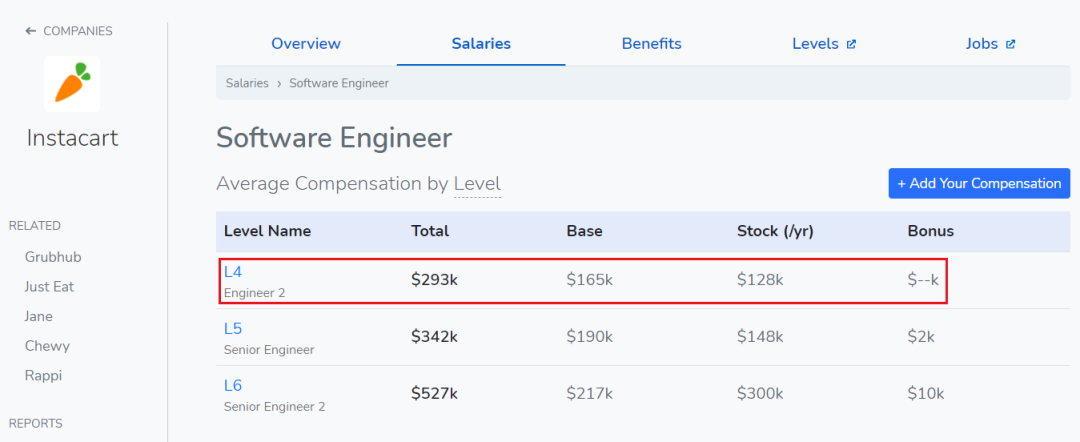Image resolution: width=1080 pixels, height=442 pixels.
Task: Click the Add Your Compensation button
Action: pyautogui.click(x=979, y=183)
